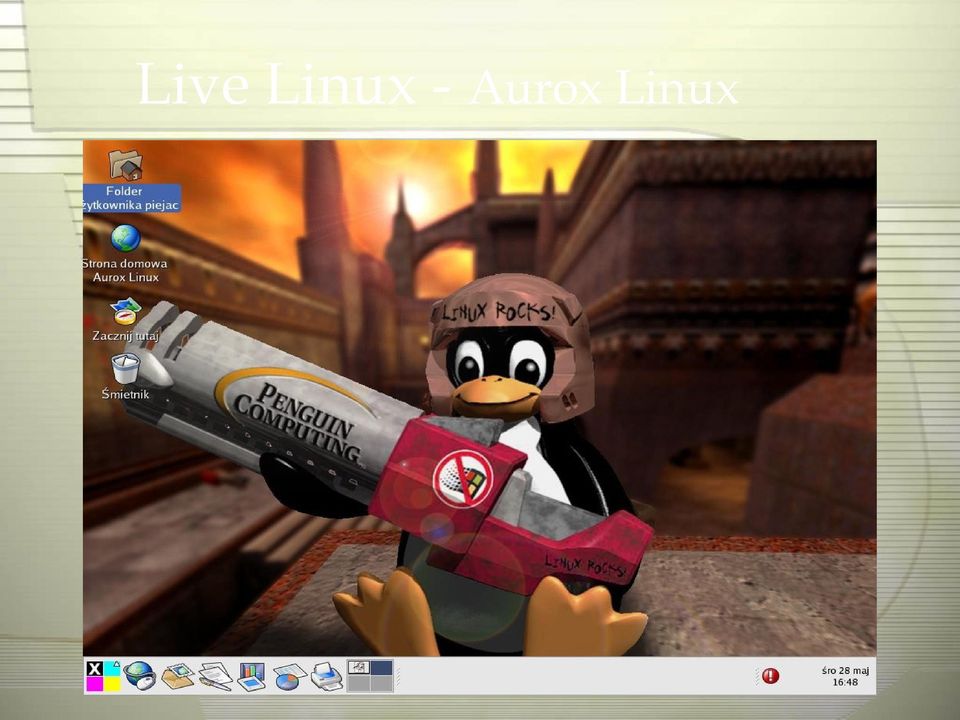The height and width of the screenshot is (720, 960).
Task: Open the presentation program launcher
Action: [x=252, y=677]
